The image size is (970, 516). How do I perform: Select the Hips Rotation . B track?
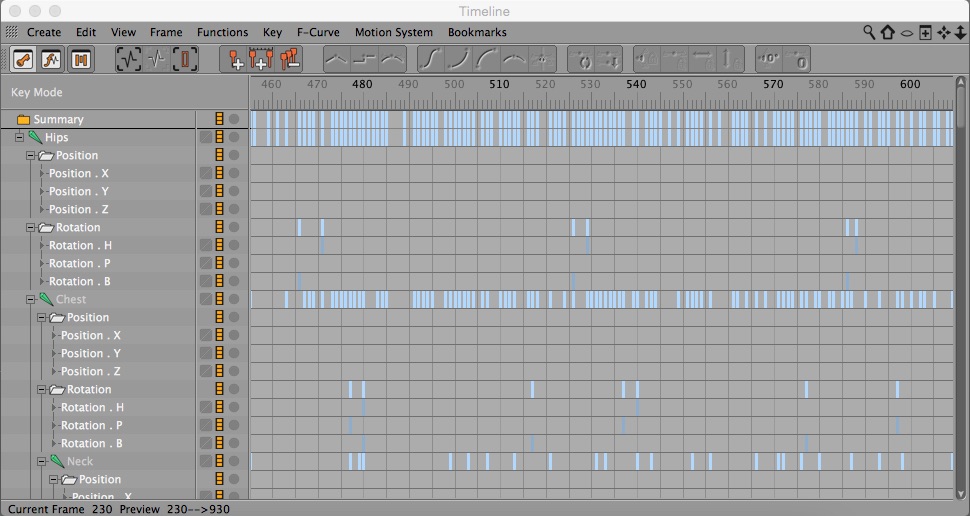(x=79, y=281)
